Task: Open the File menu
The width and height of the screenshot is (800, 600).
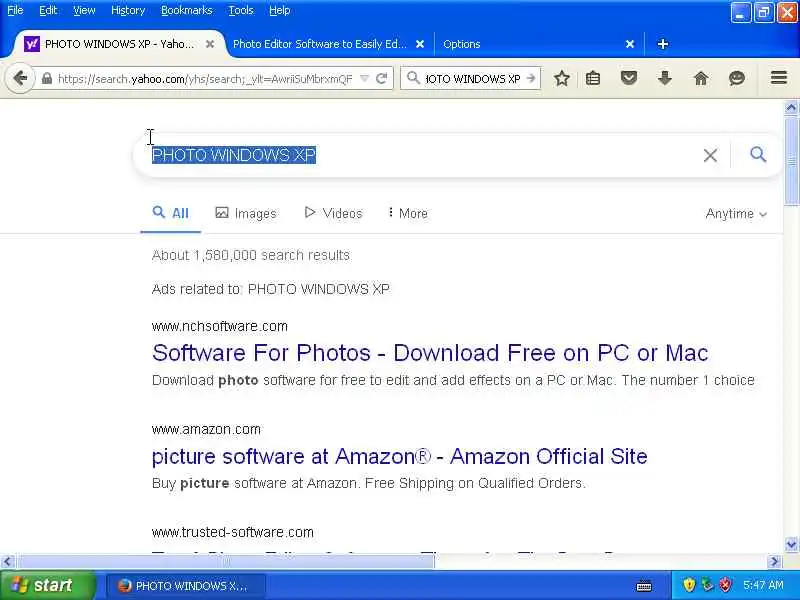Action: pyautogui.click(x=15, y=10)
